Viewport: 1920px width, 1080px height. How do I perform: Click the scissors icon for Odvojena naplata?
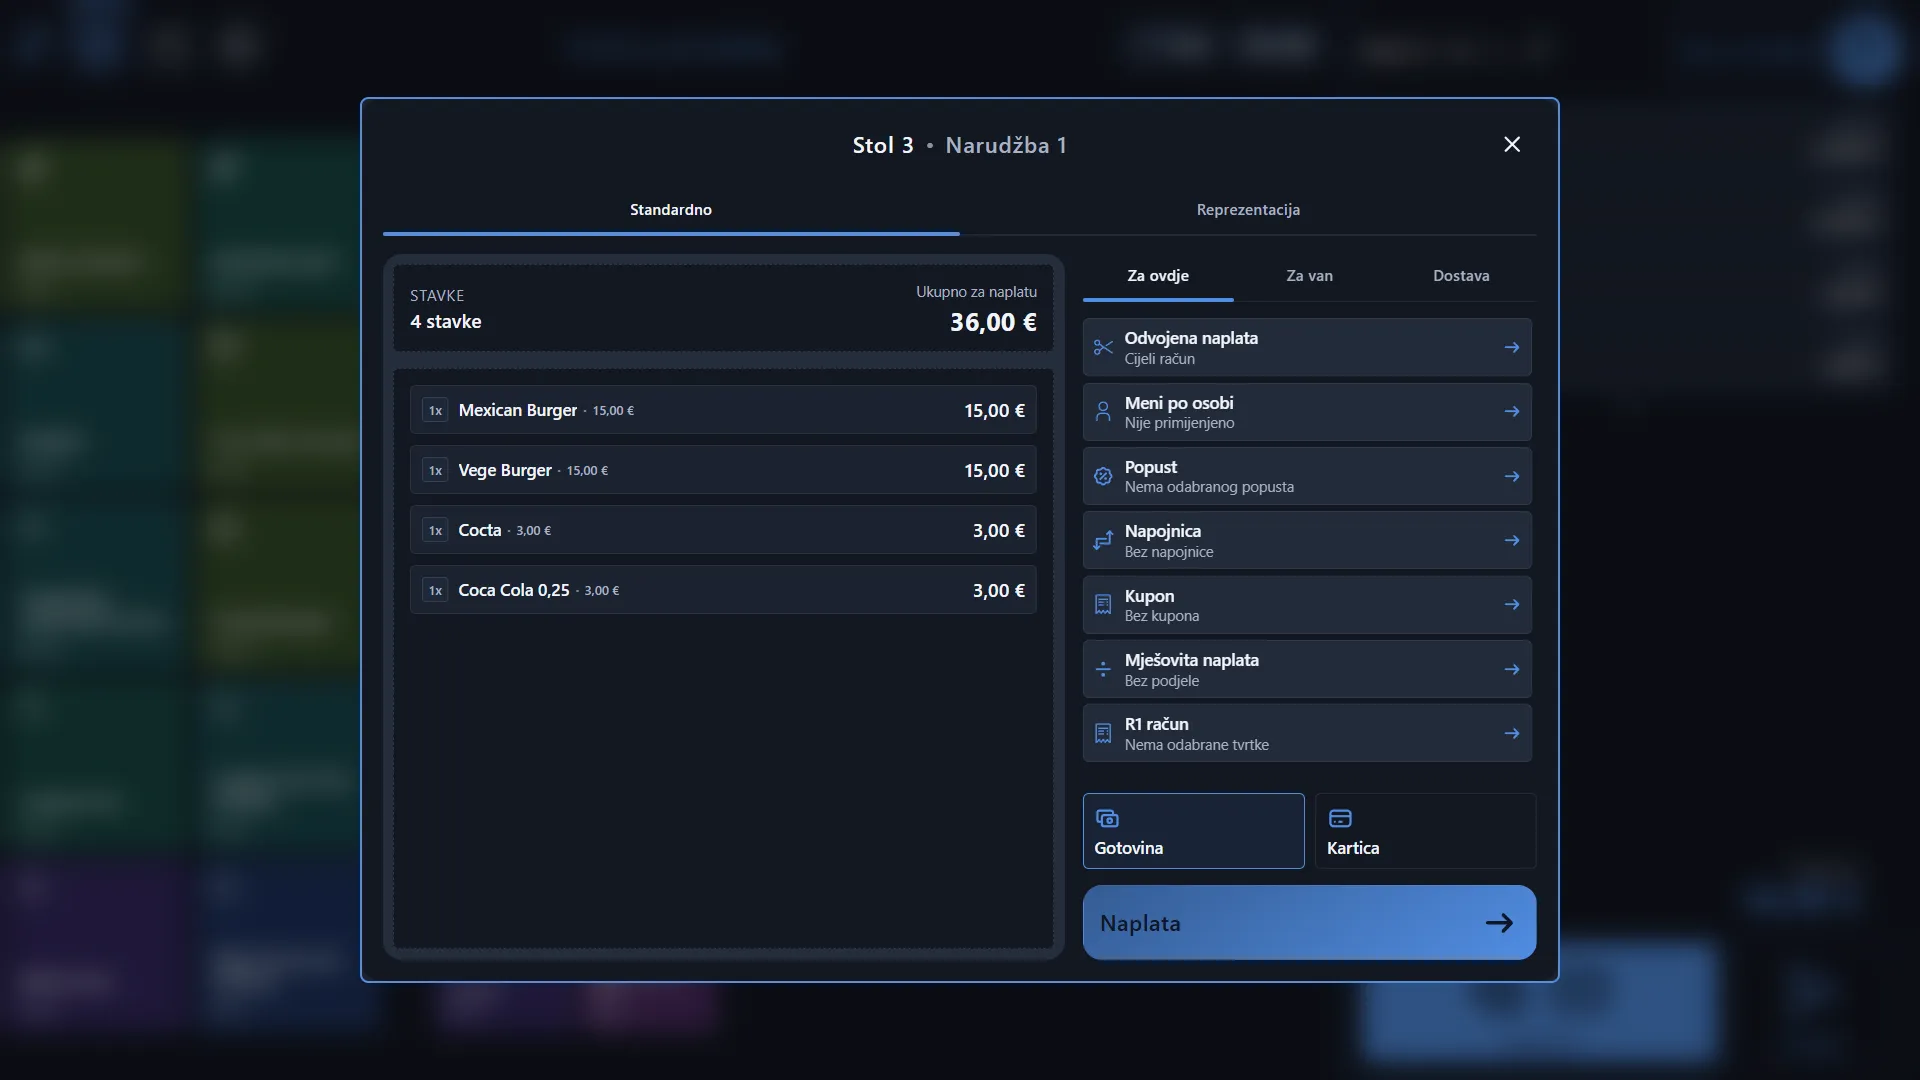click(1103, 348)
